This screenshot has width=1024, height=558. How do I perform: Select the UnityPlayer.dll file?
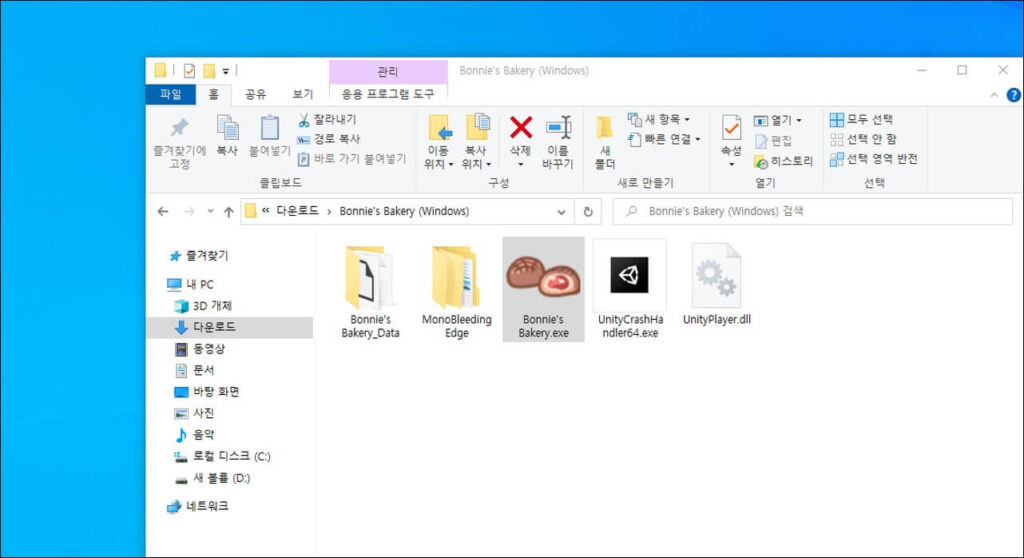click(x=716, y=284)
